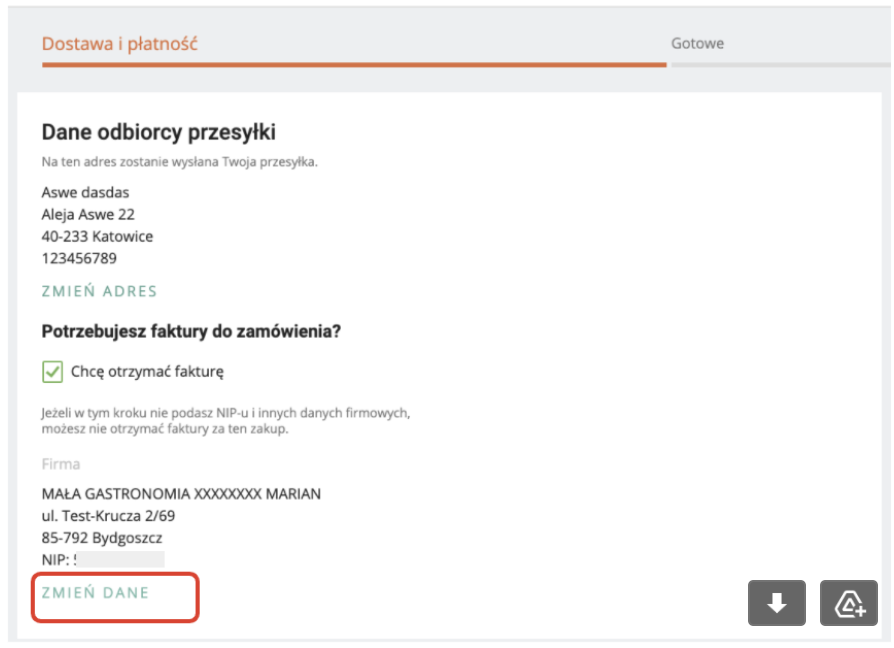Untick the green invoice checkbox
The width and height of the screenshot is (894, 648).
point(52,372)
